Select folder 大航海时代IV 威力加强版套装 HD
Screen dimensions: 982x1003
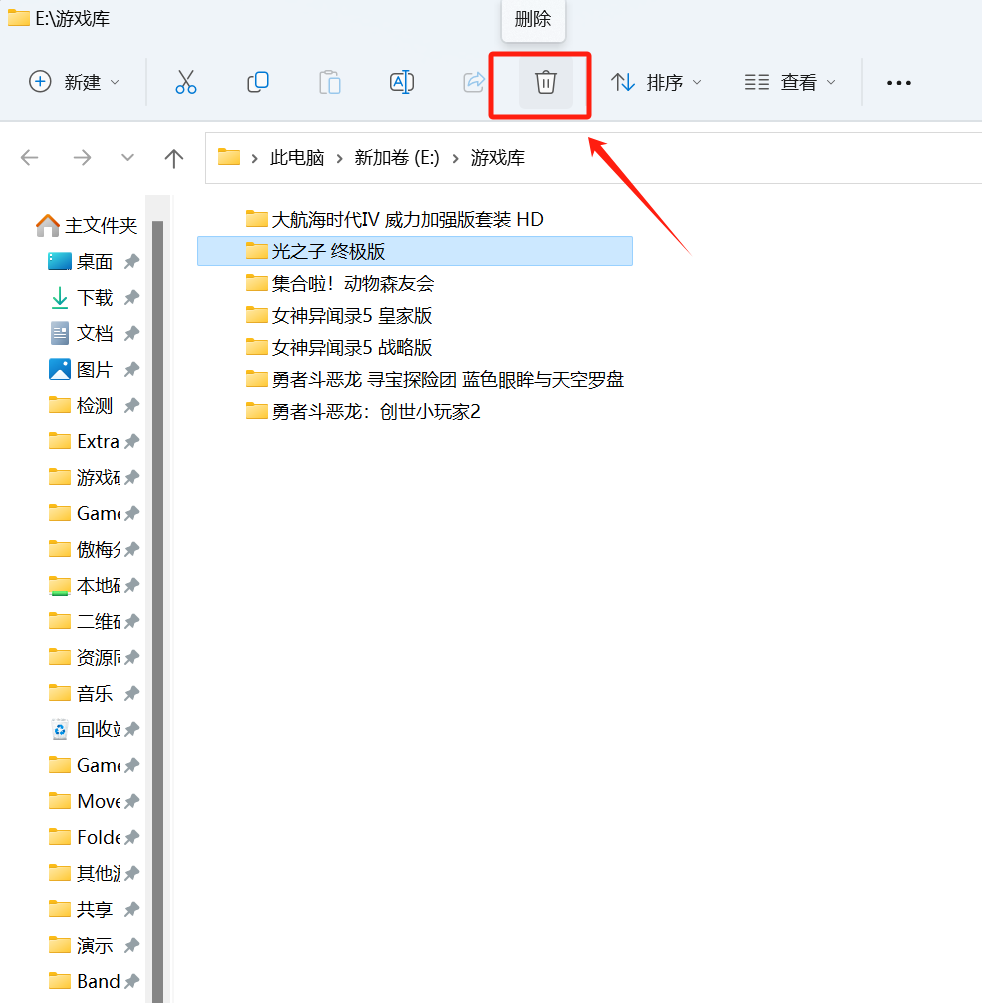pos(415,219)
